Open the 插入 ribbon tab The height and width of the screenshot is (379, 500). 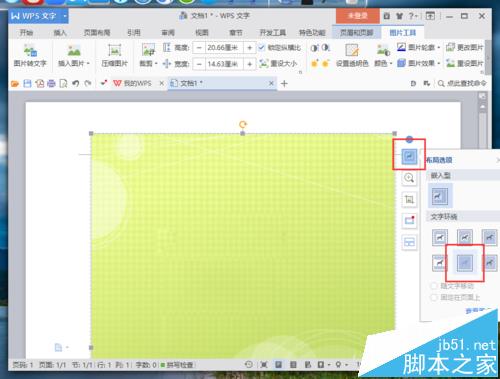pyautogui.click(x=60, y=32)
